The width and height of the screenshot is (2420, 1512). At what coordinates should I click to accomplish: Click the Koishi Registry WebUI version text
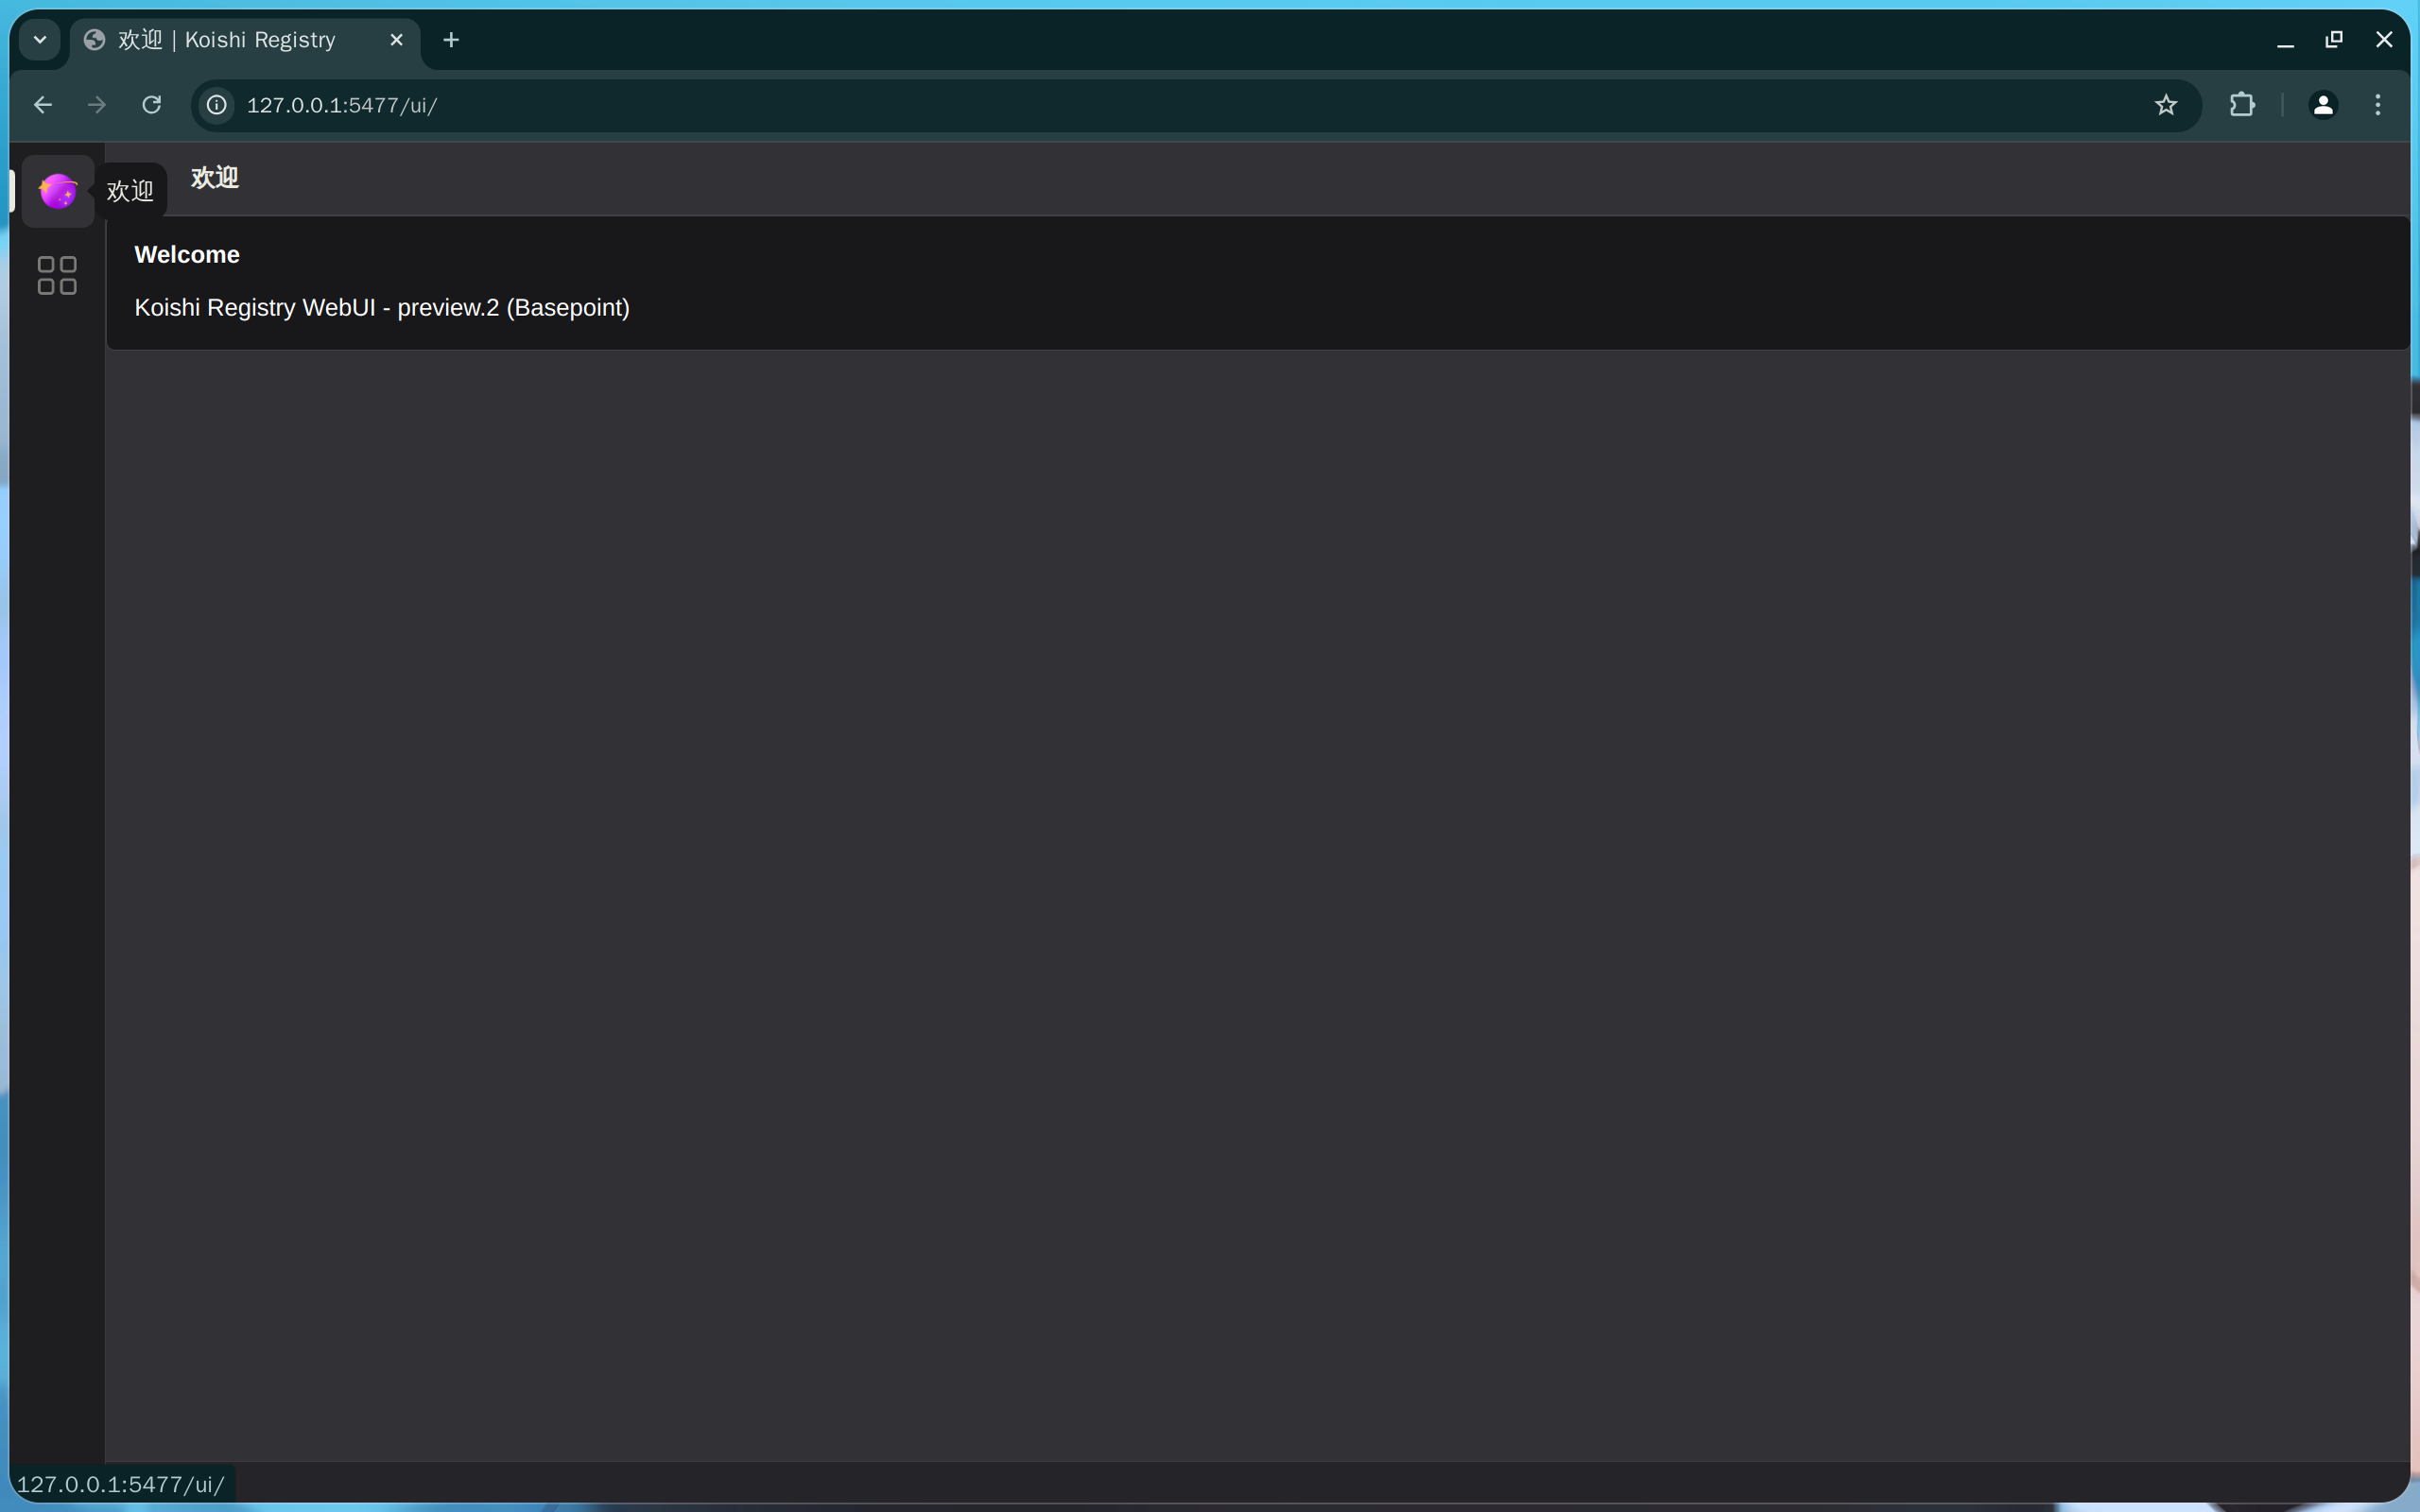[382, 308]
